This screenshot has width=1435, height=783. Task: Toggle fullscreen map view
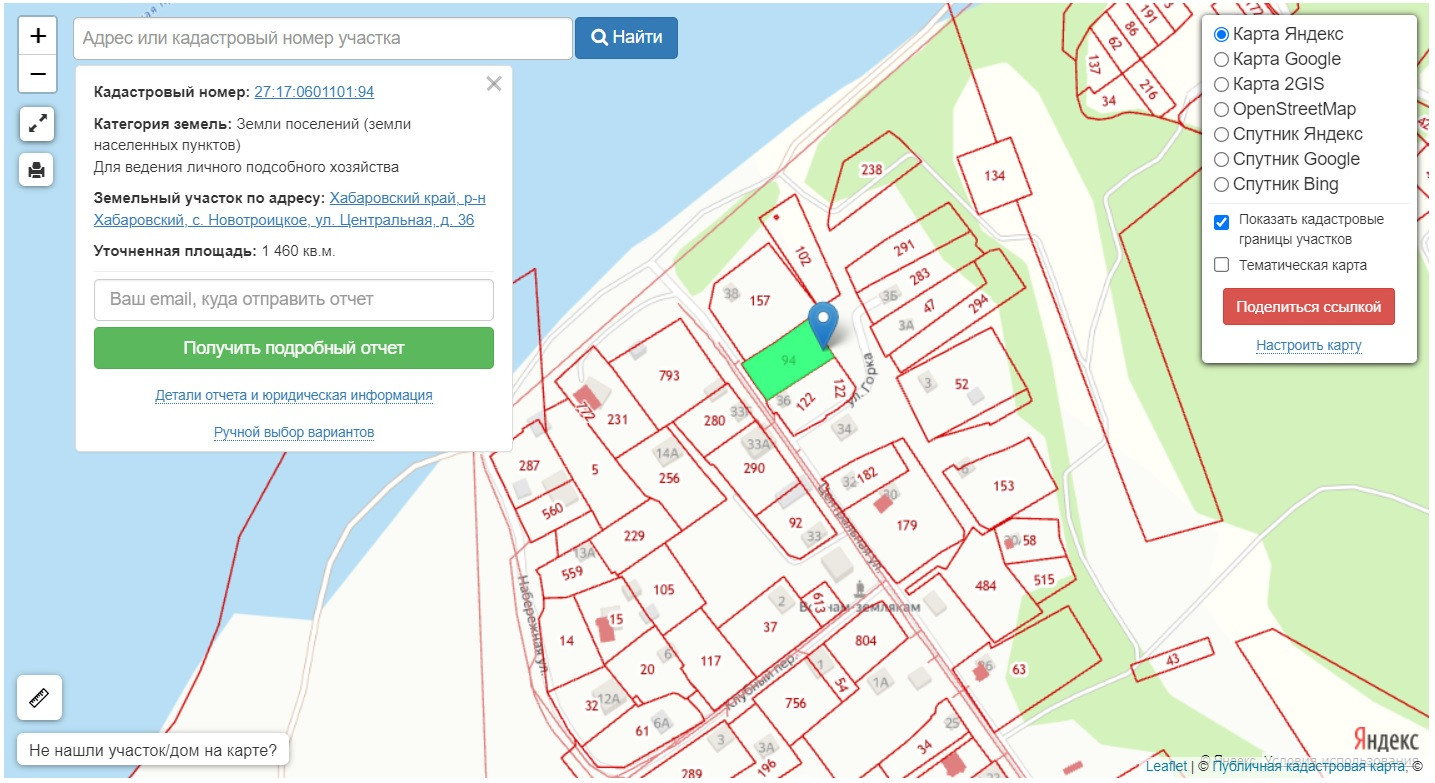click(37, 124)
